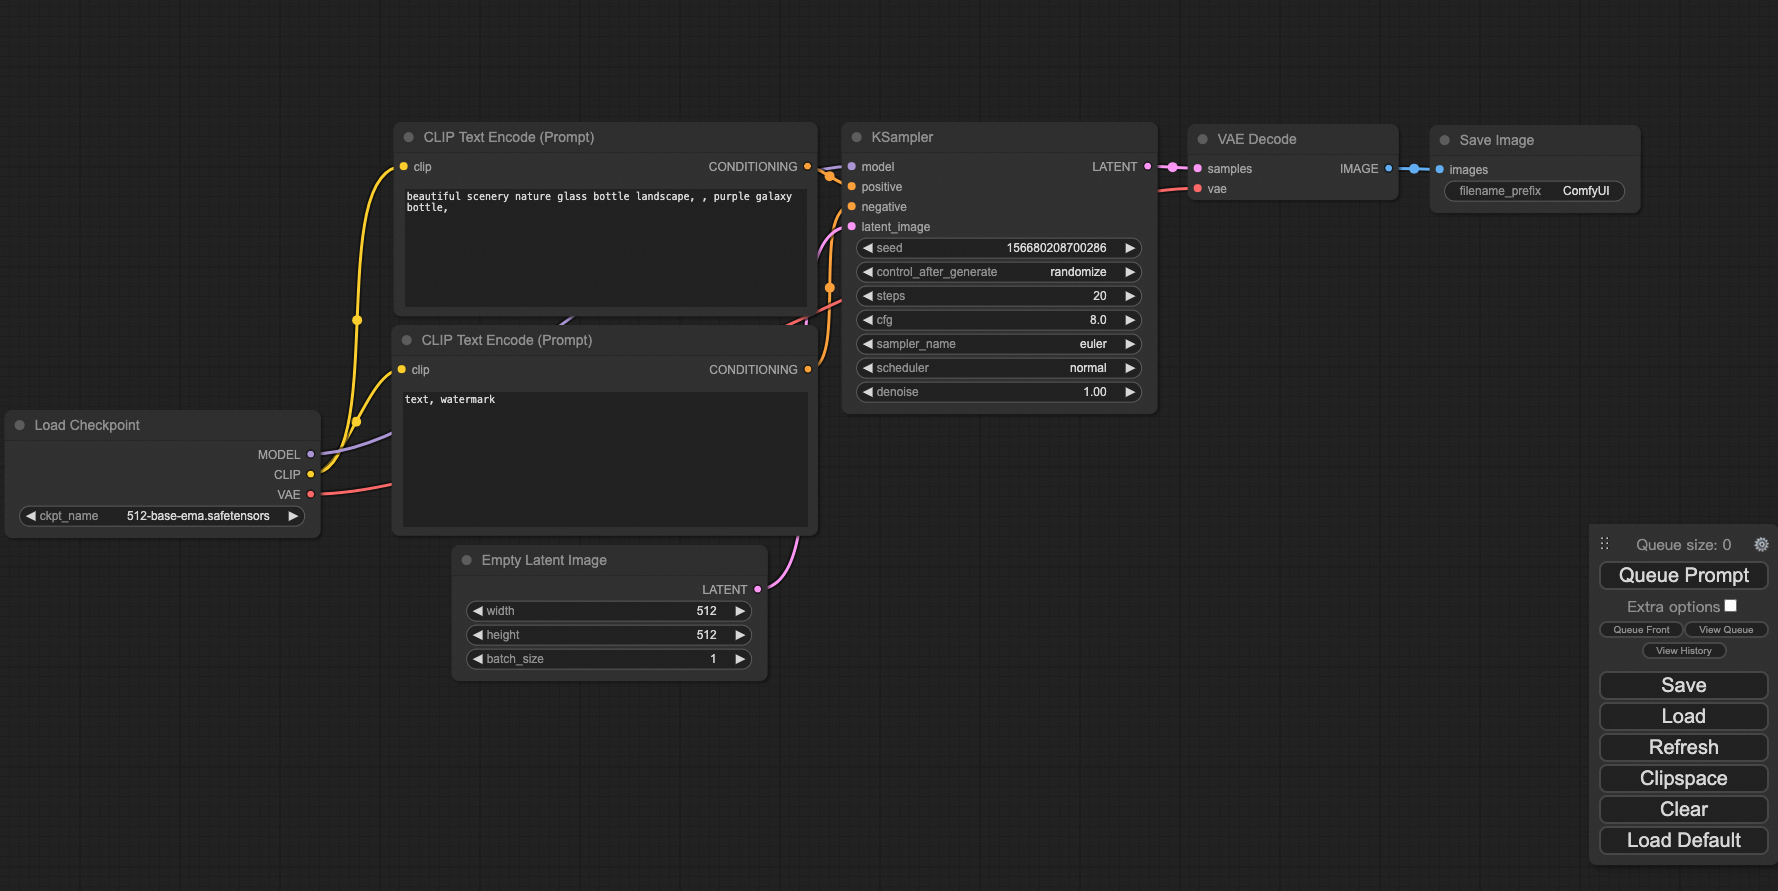
Task: Click CONDITIONING output of the watermark CLIP Text Encode
Action: [x=808, y=370]
